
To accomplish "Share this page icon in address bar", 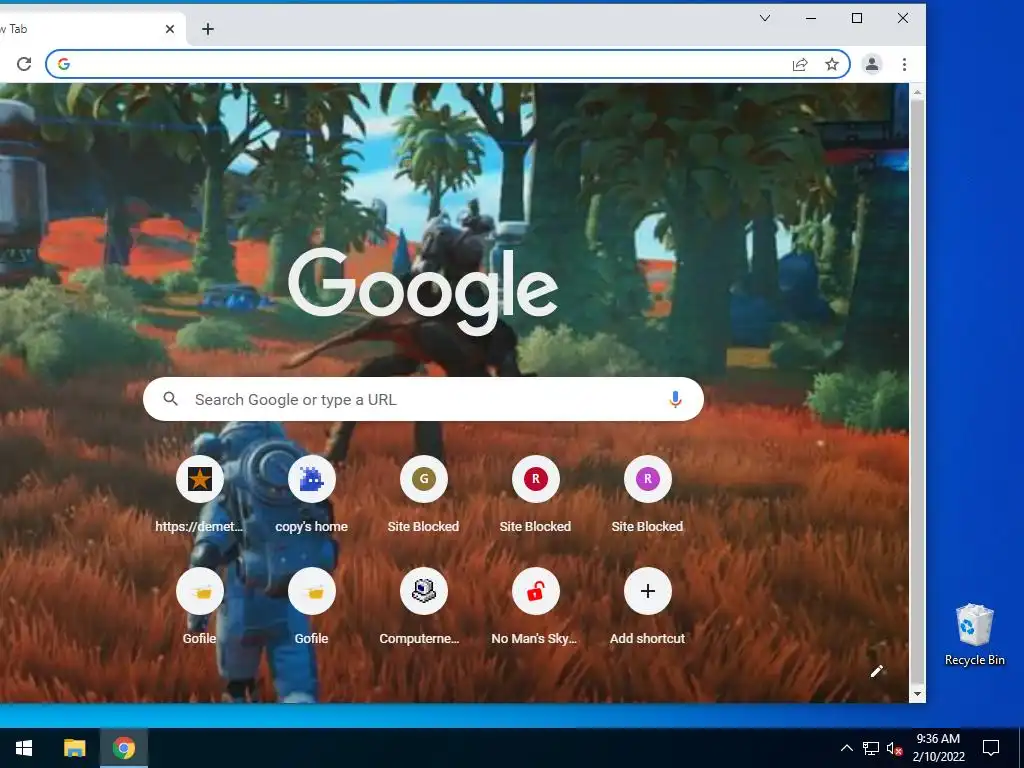I will (800, 64).
